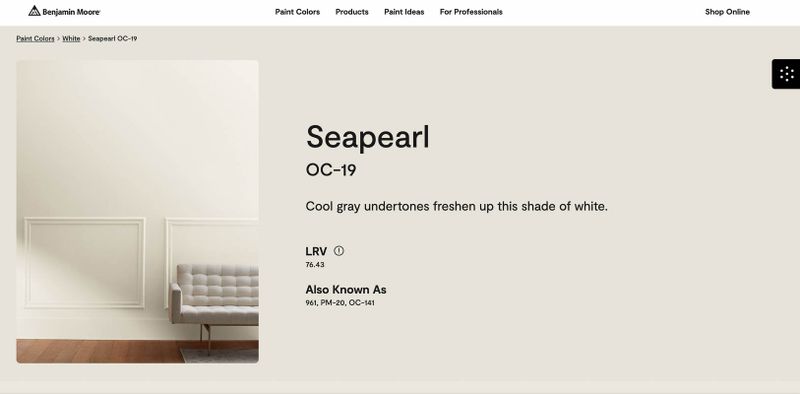Go to White breadcrumb link
Viewport: 800px width, 394px height.
click(x=71, y=38)
